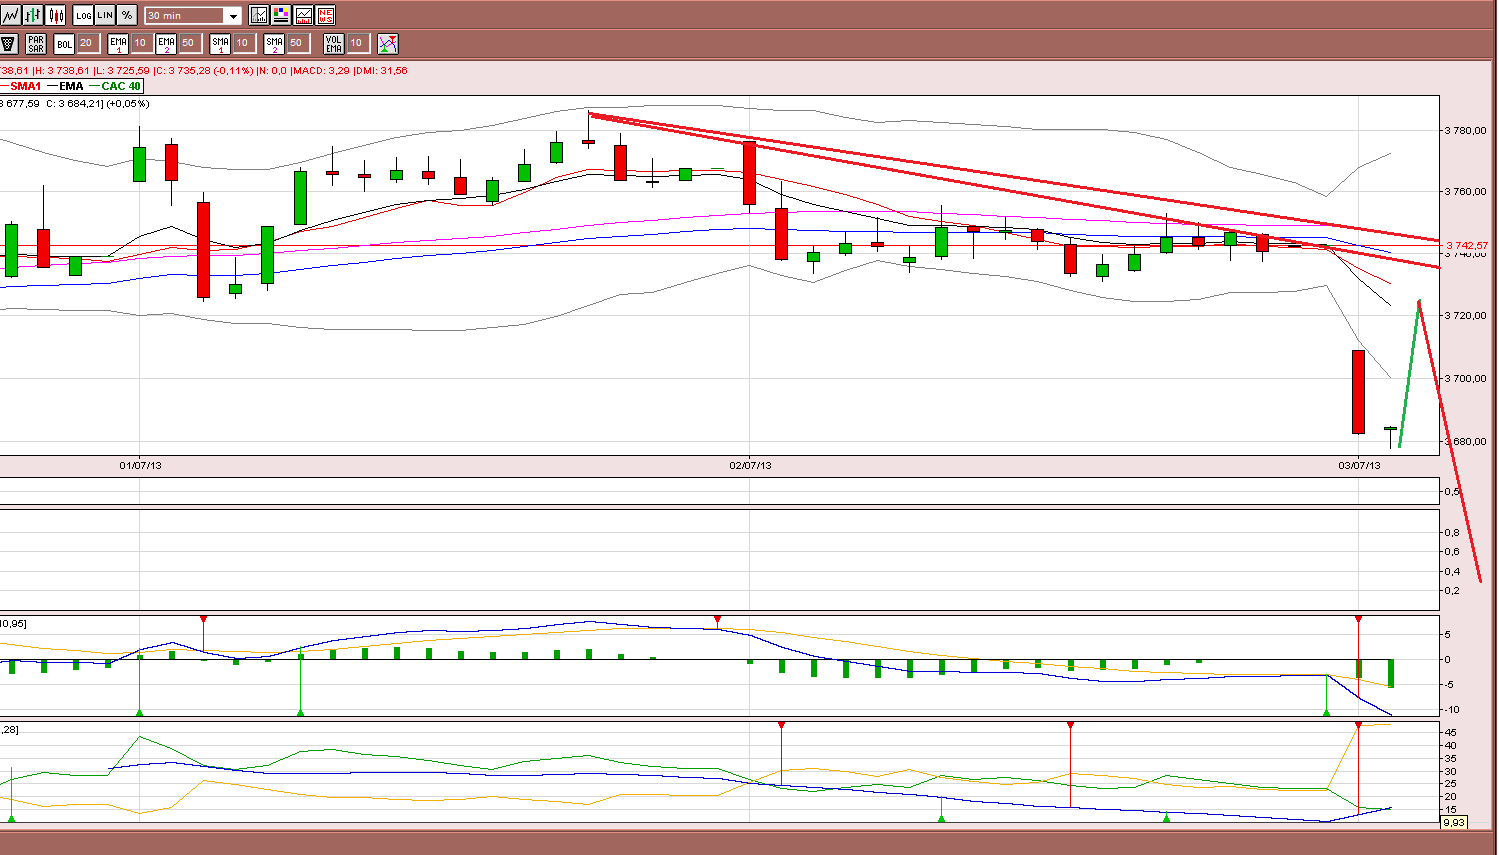
Task: Switch chart to bar (OHLC) display
Action: point(33,15)
